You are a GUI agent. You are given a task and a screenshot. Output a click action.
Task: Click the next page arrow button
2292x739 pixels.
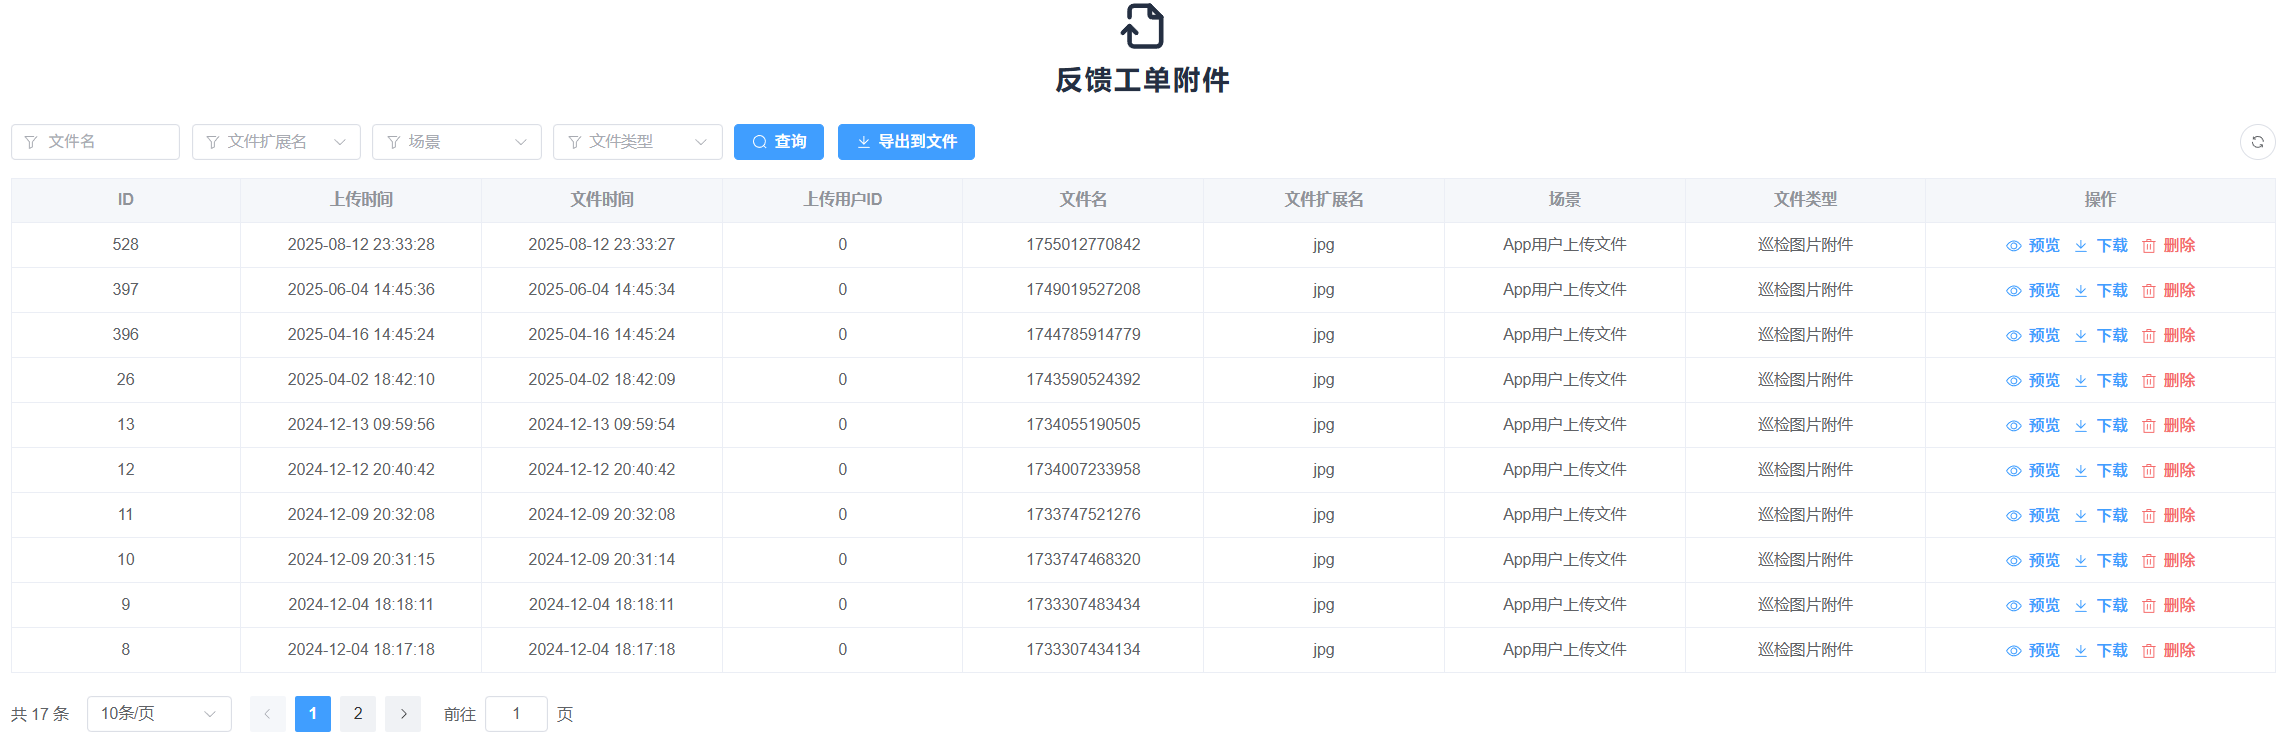[403, 714]
